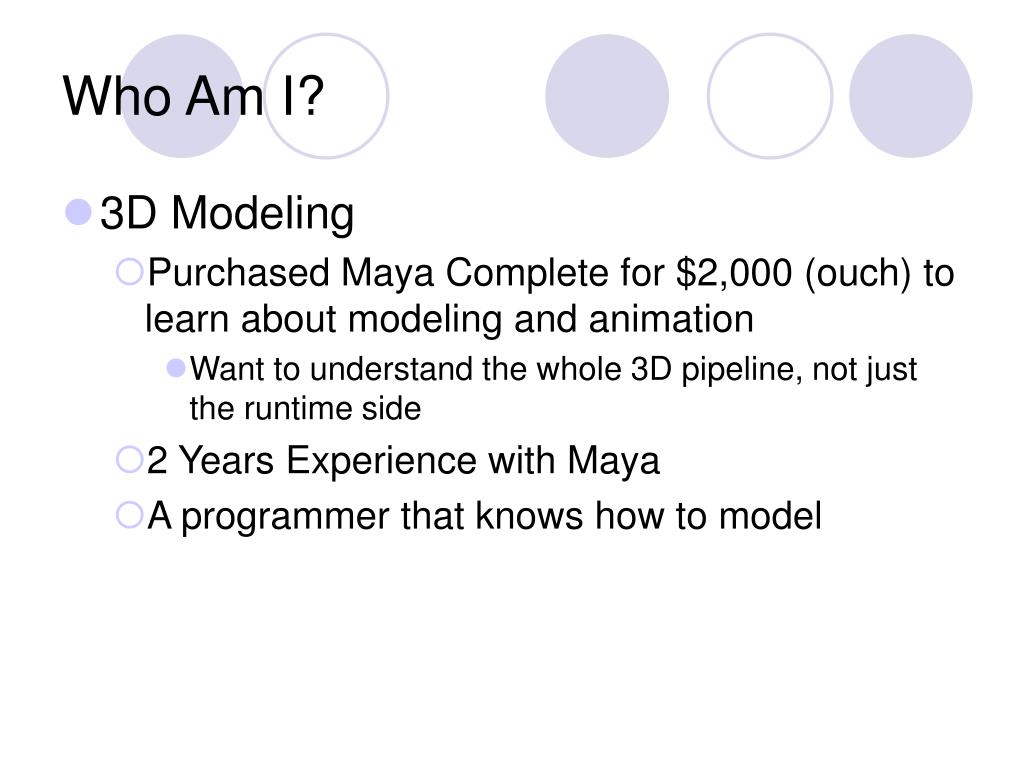Screen dimensions: 1024x768
Task: Click hollow bullet before 'A programmer'
Action: point(129,515)
